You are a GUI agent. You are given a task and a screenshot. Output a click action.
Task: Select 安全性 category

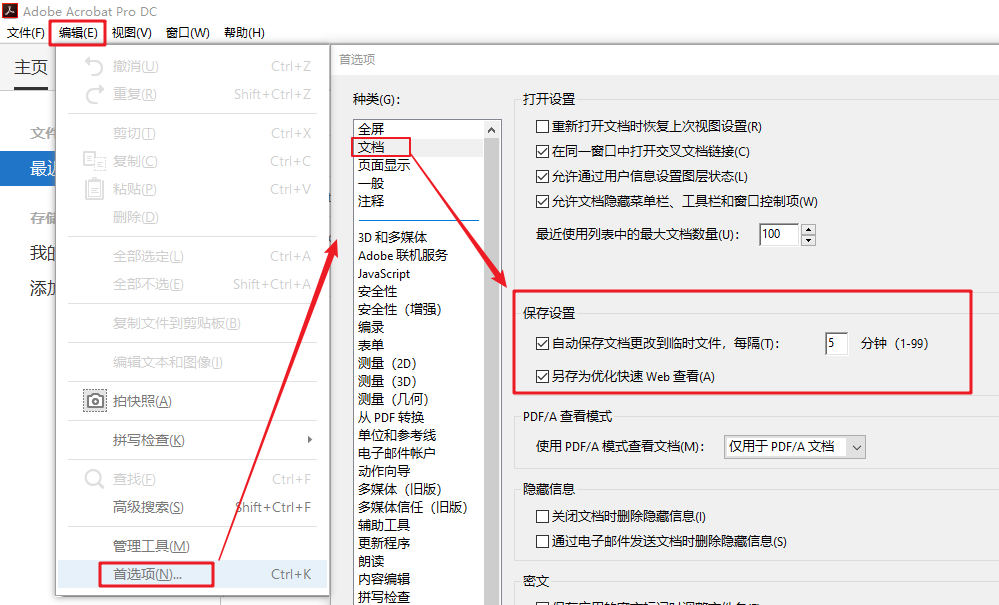(377, 292)
